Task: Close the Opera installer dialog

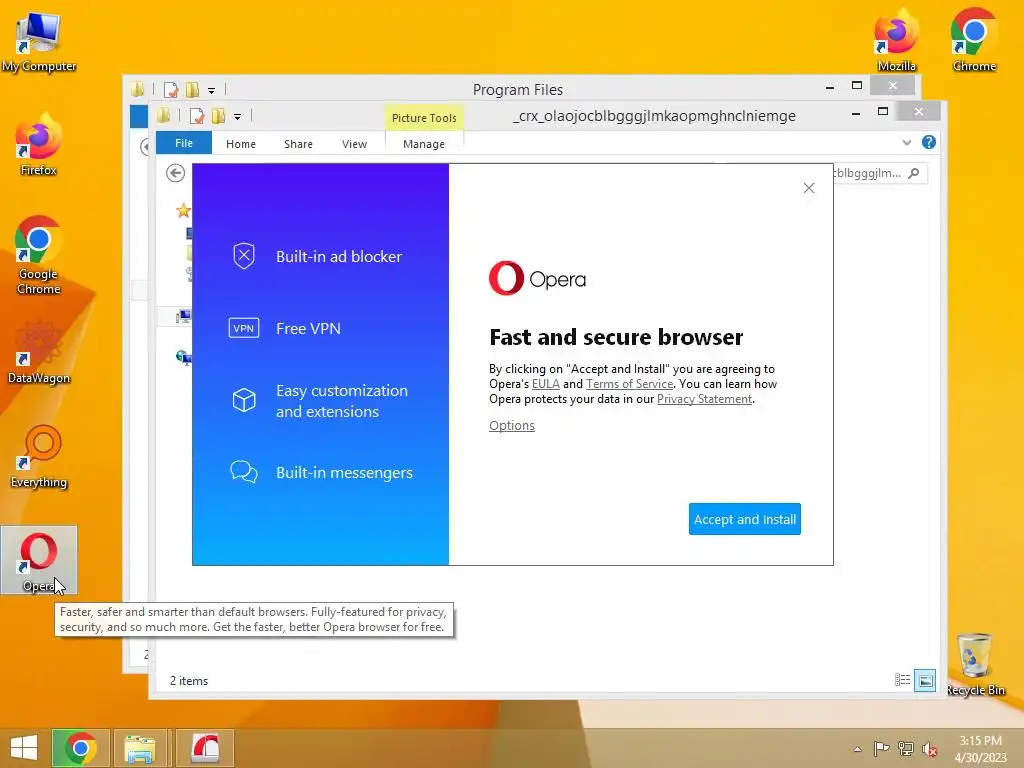Action: 808,188
